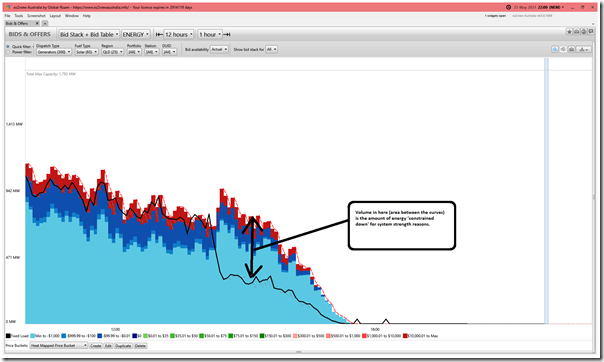The image size is (604, 362).
Task: Open the Station filter dropdown
Action: tap(152, 52)
